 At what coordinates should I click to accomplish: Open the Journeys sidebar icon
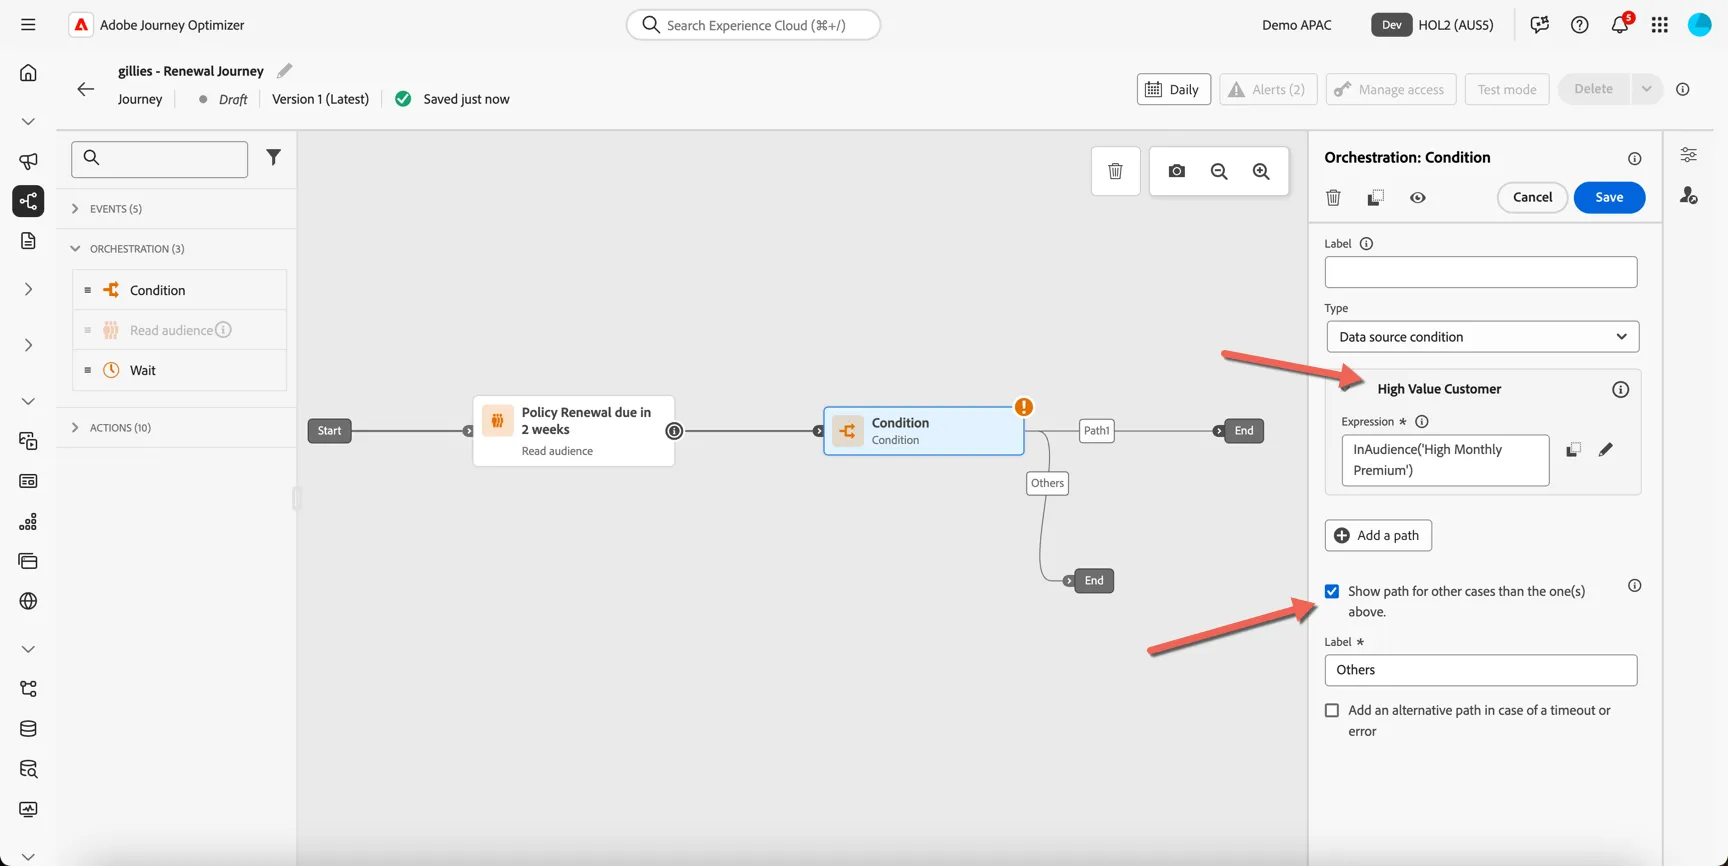[28, 201]
